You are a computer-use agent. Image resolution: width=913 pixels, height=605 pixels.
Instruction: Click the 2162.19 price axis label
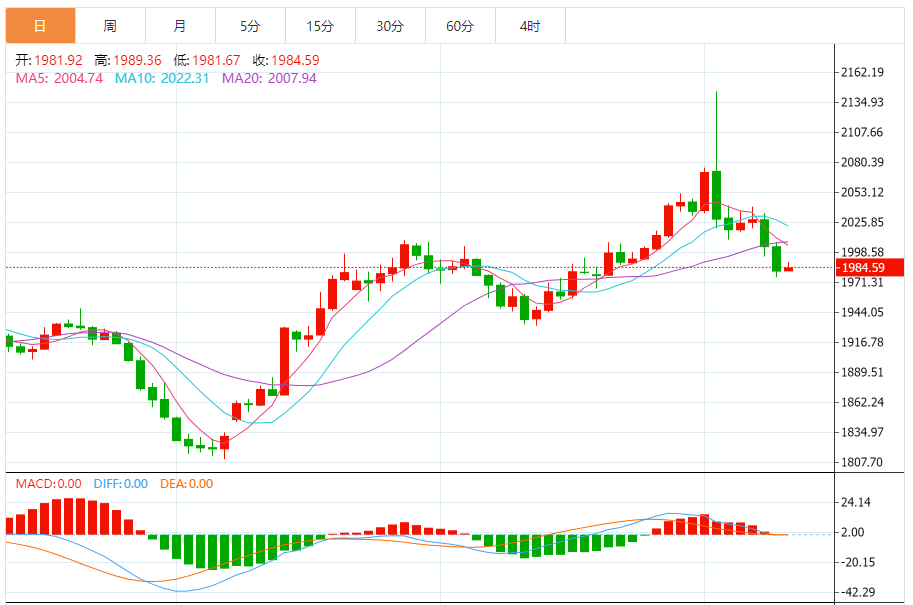[x=862, y=72]
